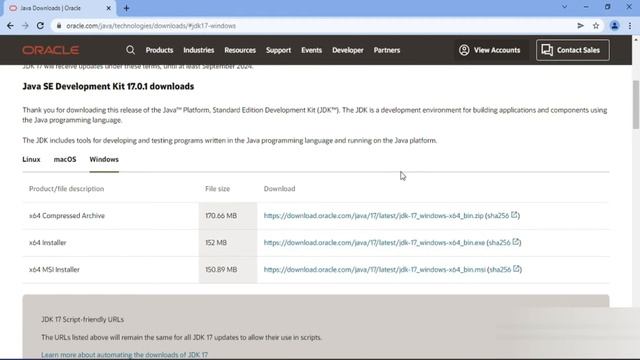The height and width of the screenshot is (360, 640).
Task: Open the Developer menu
Action: (348, 50)
